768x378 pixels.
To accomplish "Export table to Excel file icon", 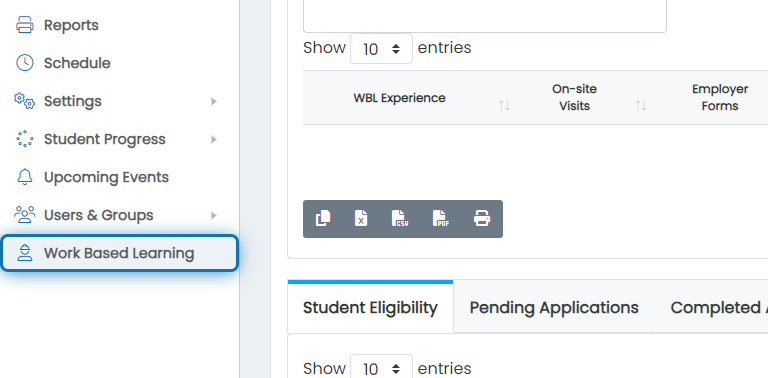I will pyautogui.click(x=361, y=218).
